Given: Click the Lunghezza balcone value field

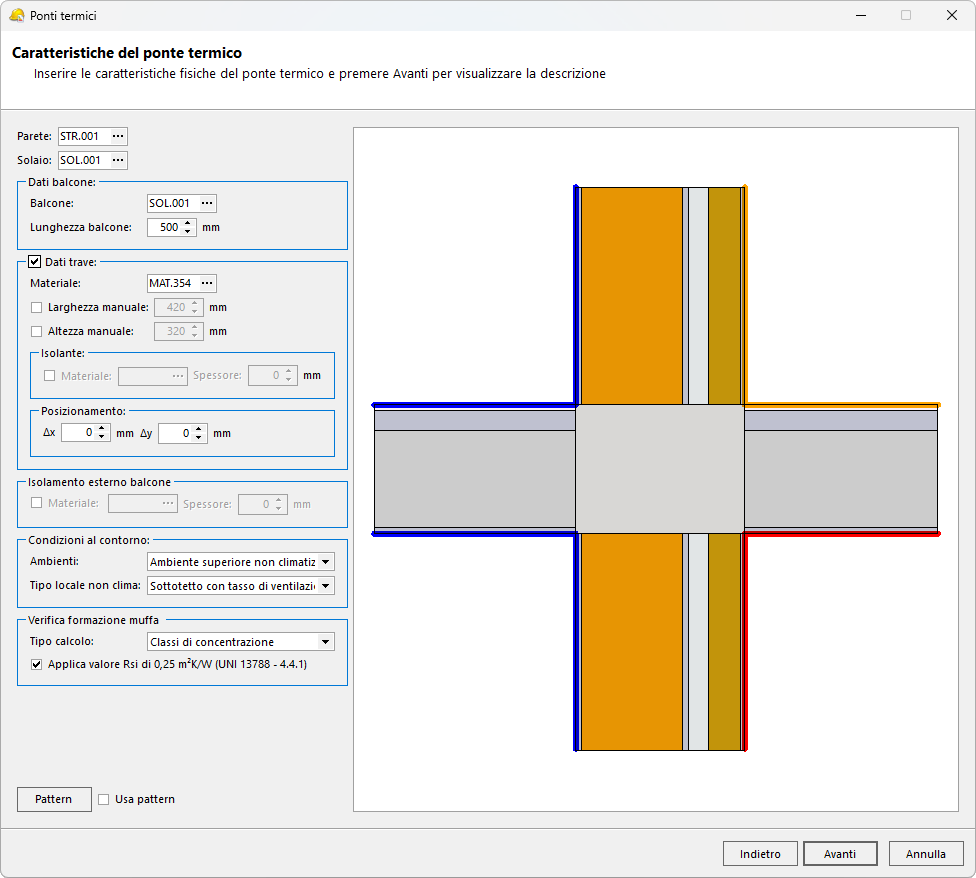Looking at the screenshot, I should 164,227.
